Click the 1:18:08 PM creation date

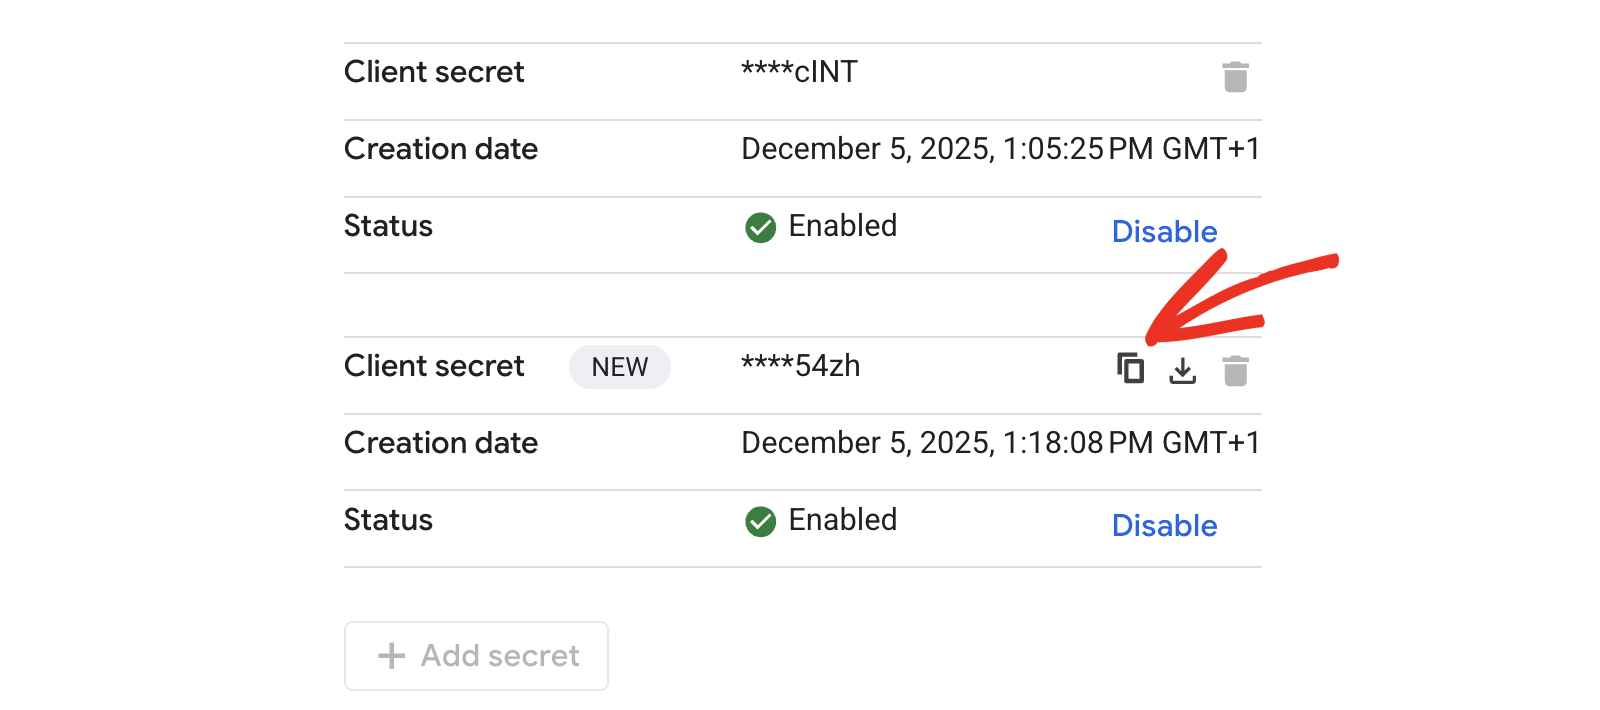tap(1000, 443)
